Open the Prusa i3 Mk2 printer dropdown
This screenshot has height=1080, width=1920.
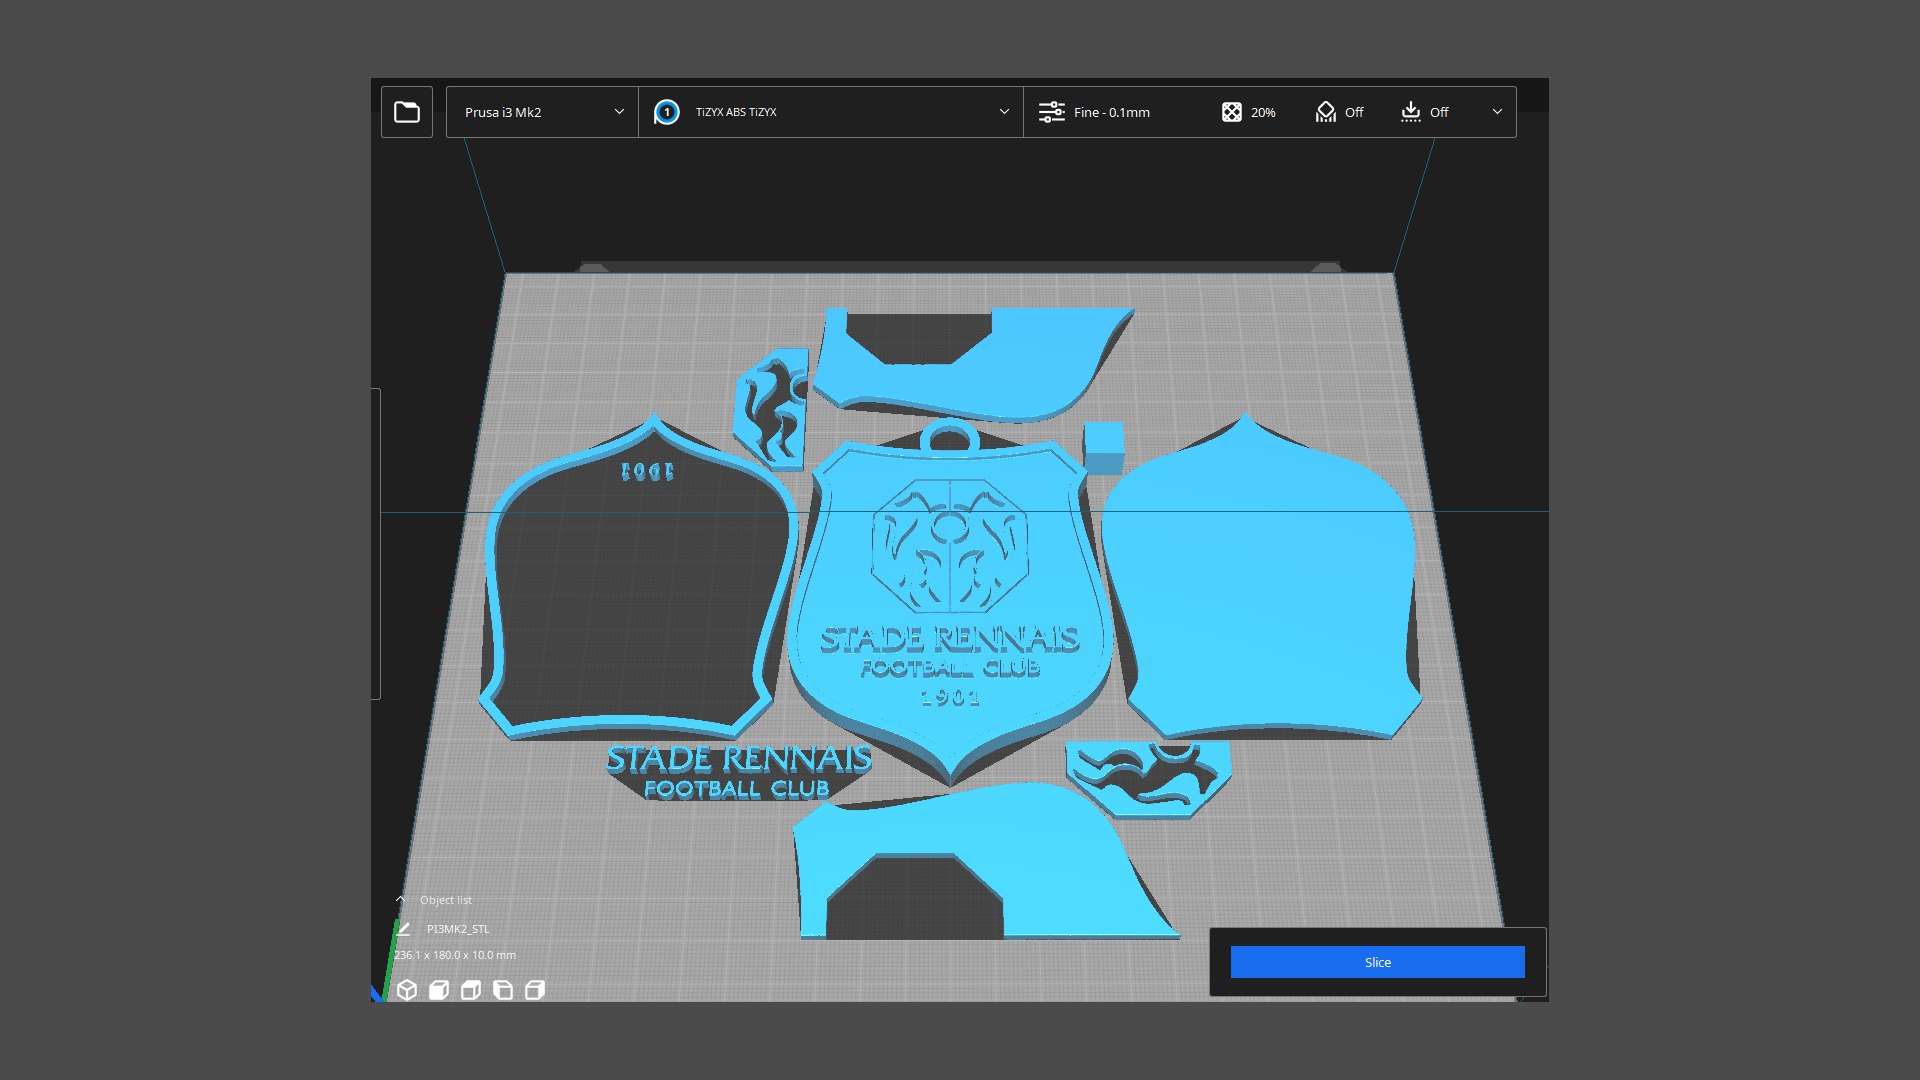pos(542,112)
